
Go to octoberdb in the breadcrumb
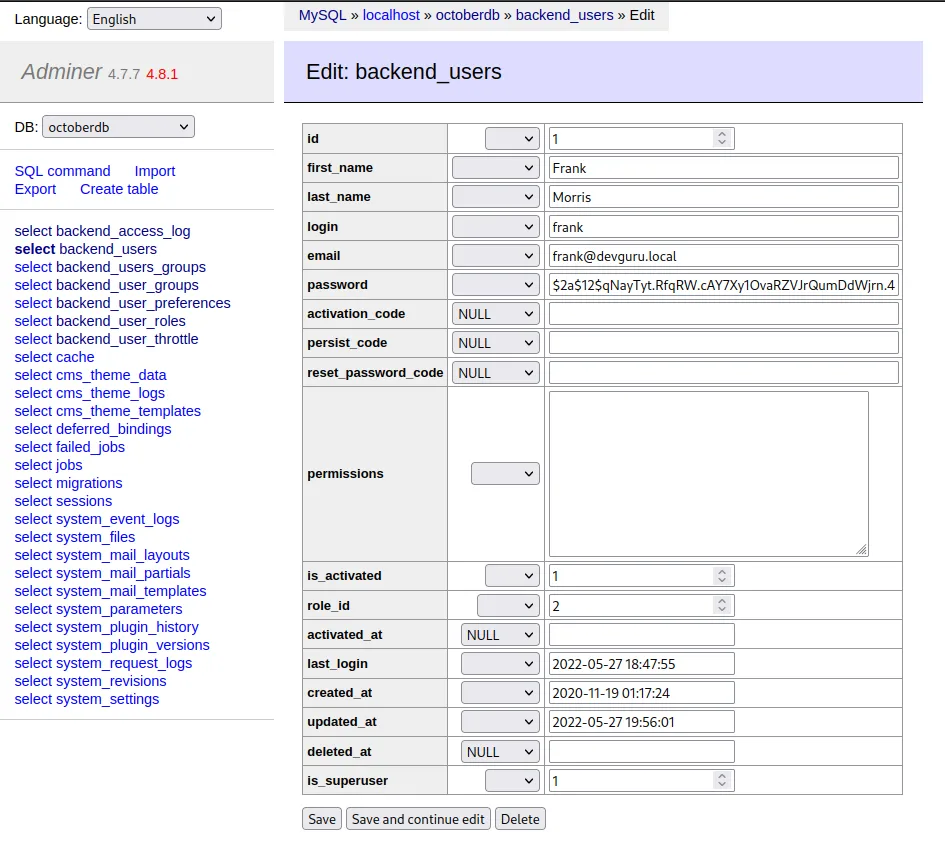(x=469, y=15)
